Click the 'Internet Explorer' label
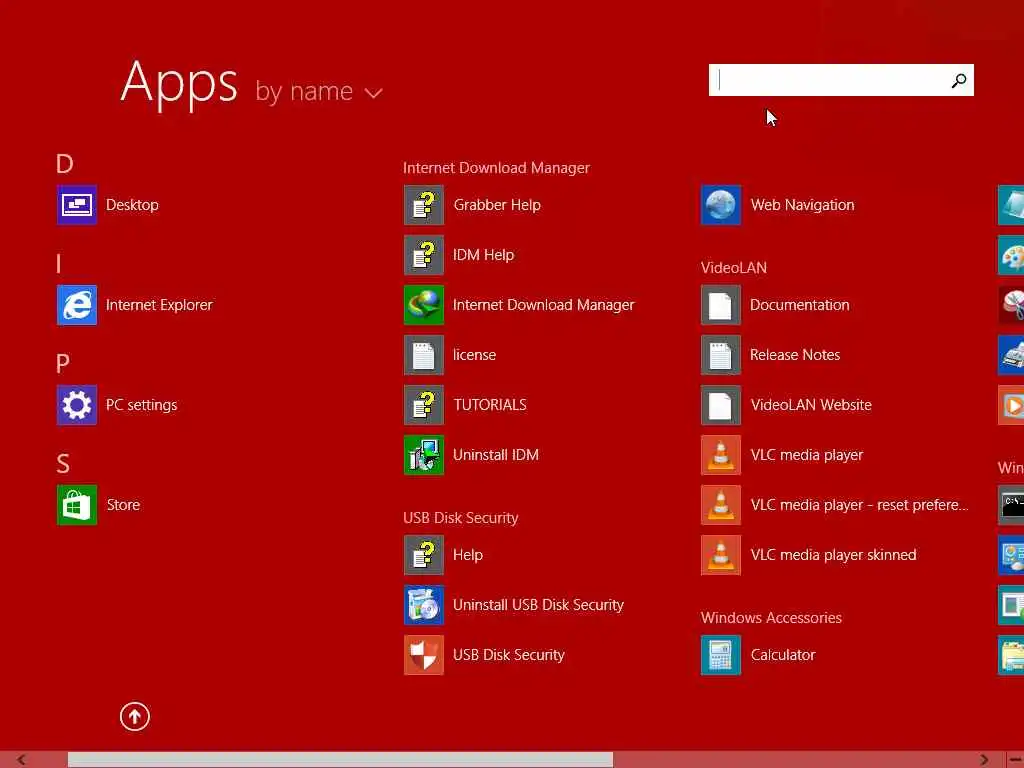Image resolution: width=1024 pixels, height=768 pixels. tap(159, 305)
